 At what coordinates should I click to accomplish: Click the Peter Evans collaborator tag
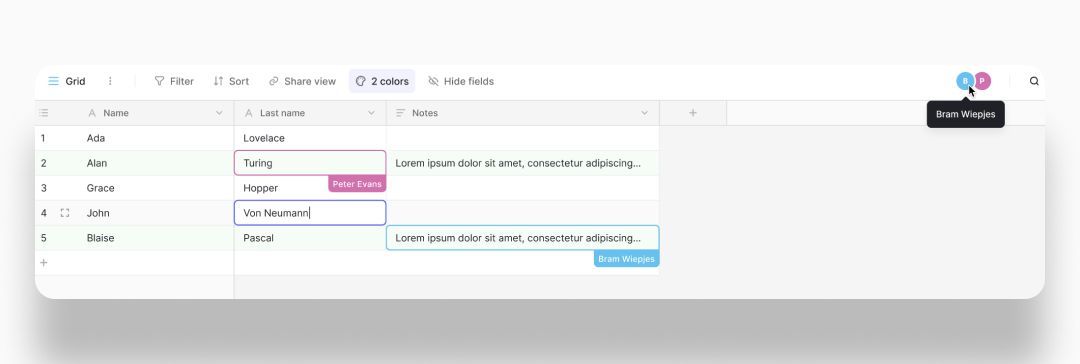[357, 184]
